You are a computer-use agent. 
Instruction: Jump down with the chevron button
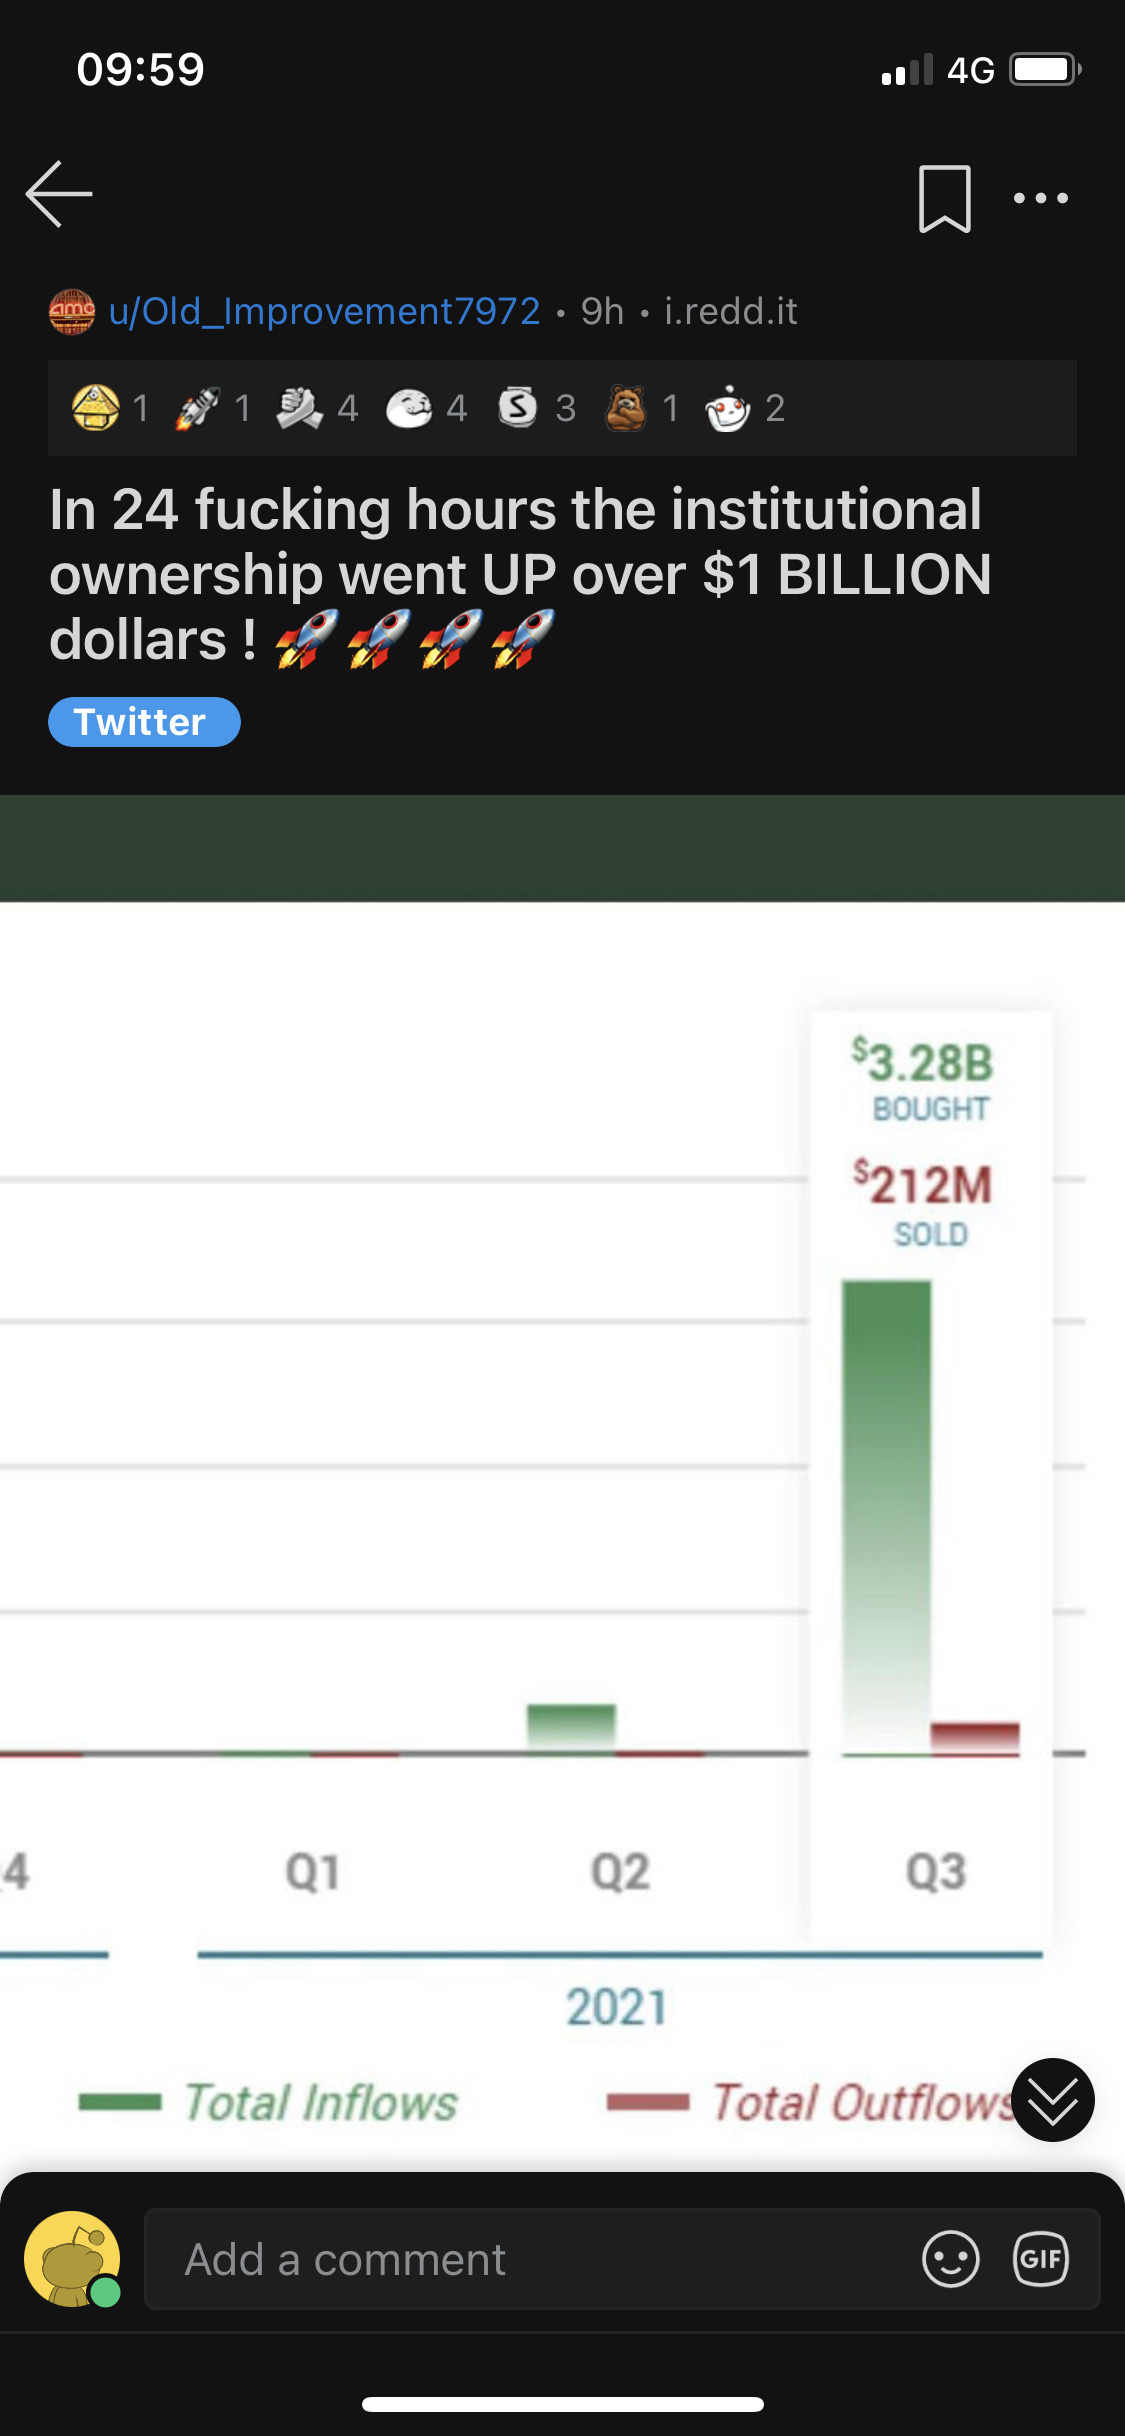pyautogui.click(x=1053, y=2100)
